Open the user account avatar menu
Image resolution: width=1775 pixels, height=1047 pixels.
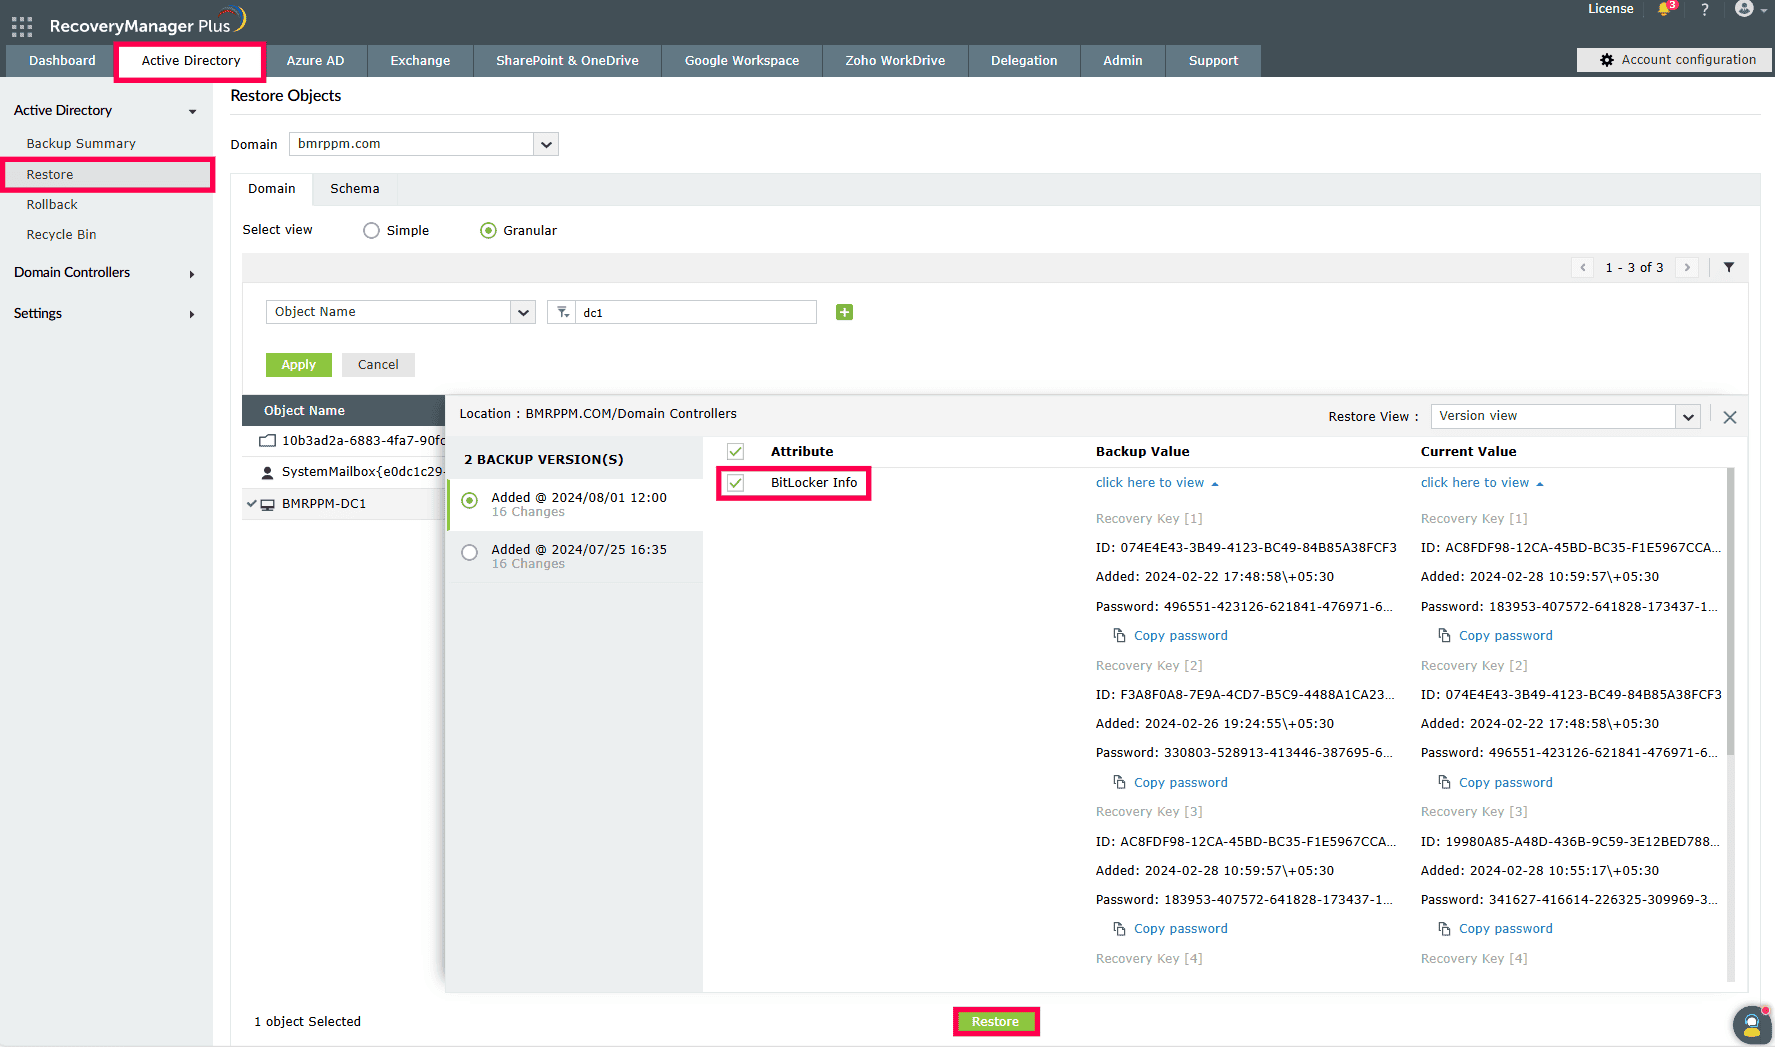[x=1745, y=9]
